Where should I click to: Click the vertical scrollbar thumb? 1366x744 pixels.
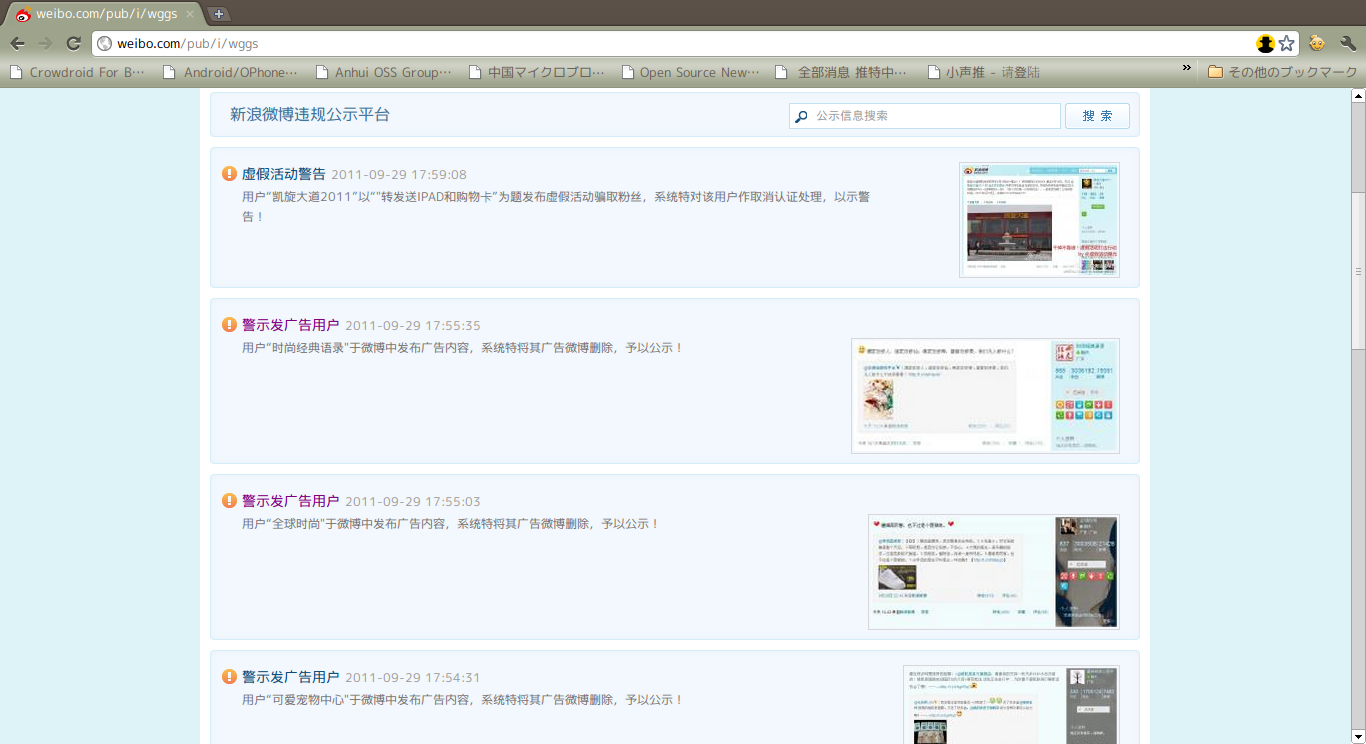[x=1358, y=272]
